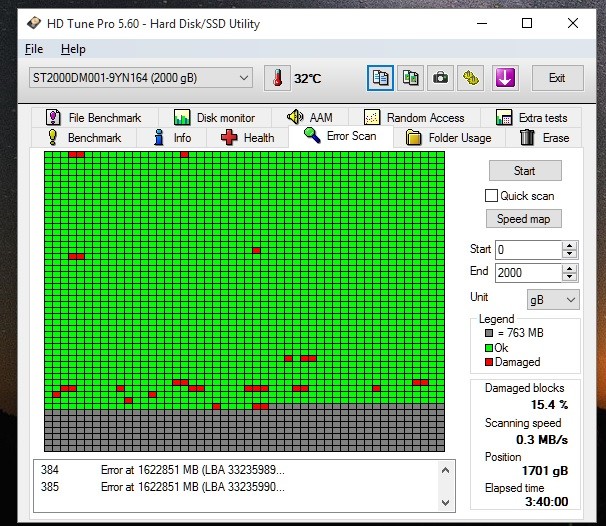606x526 pixels.
Task: Close the HD Tune Pro window
Action: pos(573,23)
